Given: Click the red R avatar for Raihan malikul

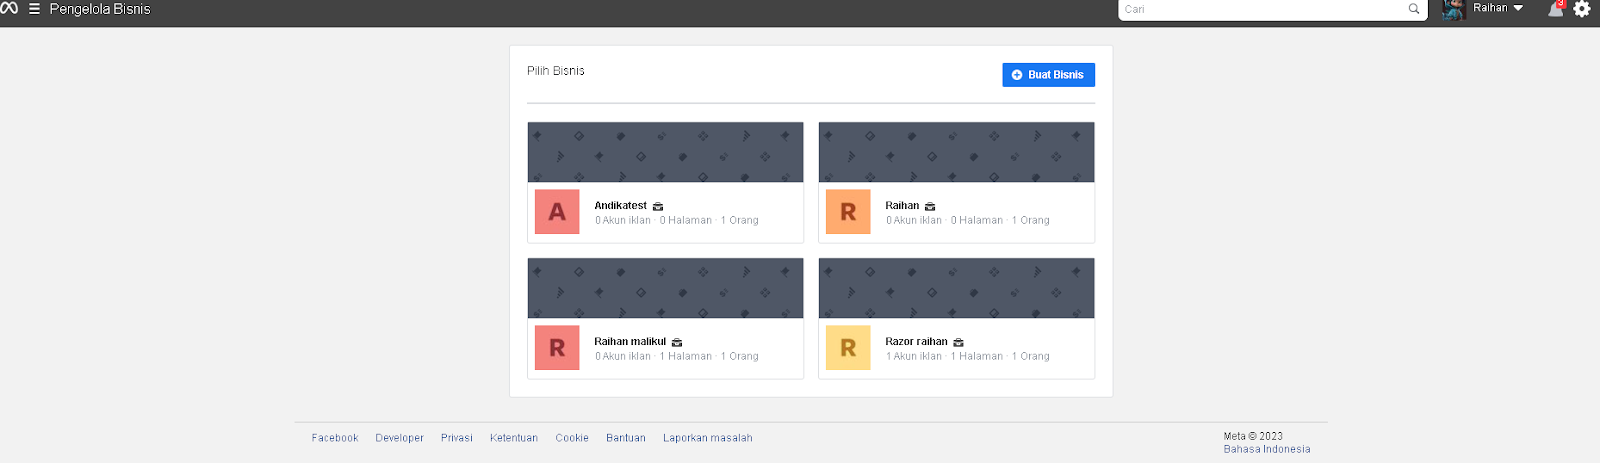Looking at the screenshot, I should click(557, 348).
